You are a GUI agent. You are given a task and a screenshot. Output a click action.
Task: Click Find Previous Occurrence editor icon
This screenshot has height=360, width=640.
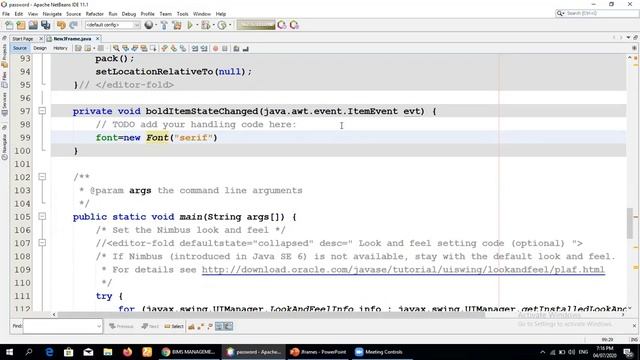click(125, 49)
